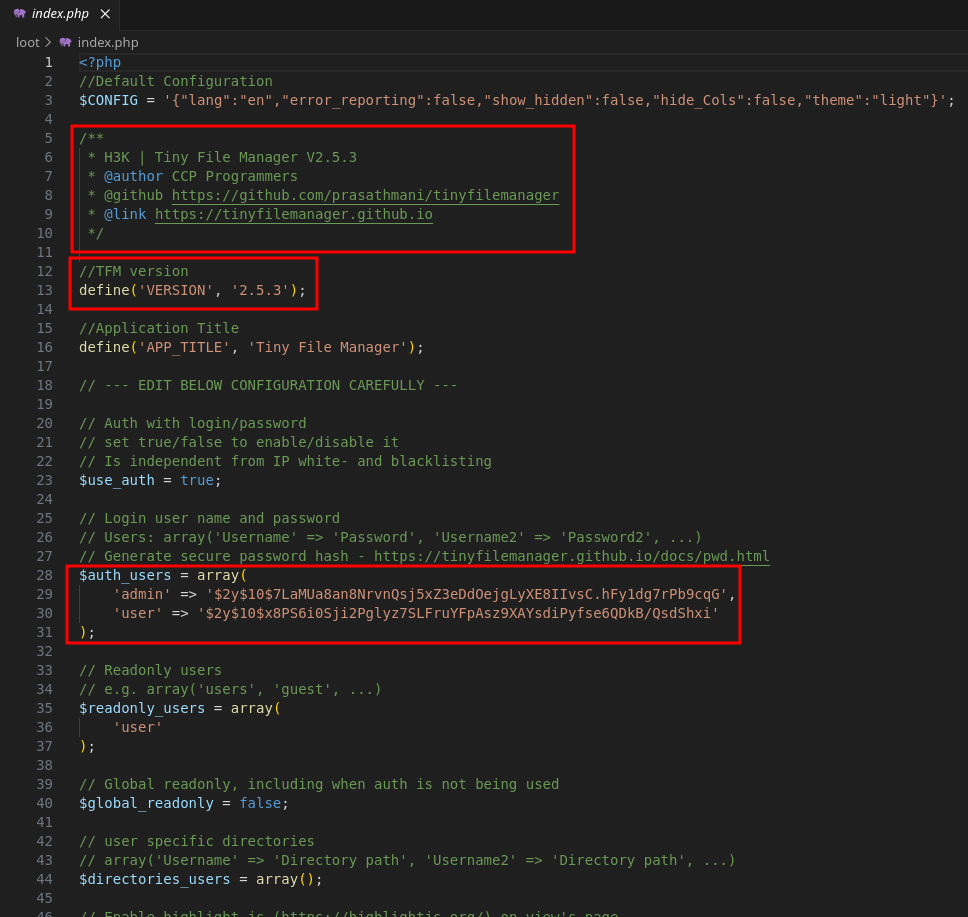
Task: Click the PHP icon in the breadcrumb bar
Action: [65, 42]
